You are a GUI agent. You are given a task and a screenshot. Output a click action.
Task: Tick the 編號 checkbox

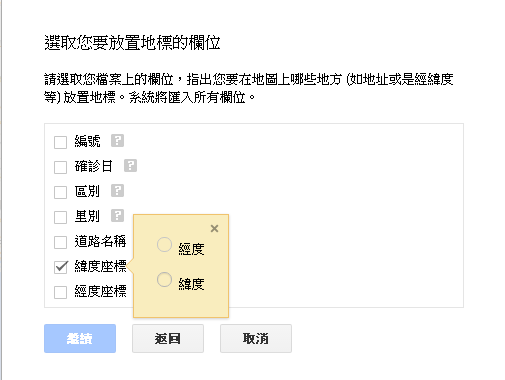[60, 142]
